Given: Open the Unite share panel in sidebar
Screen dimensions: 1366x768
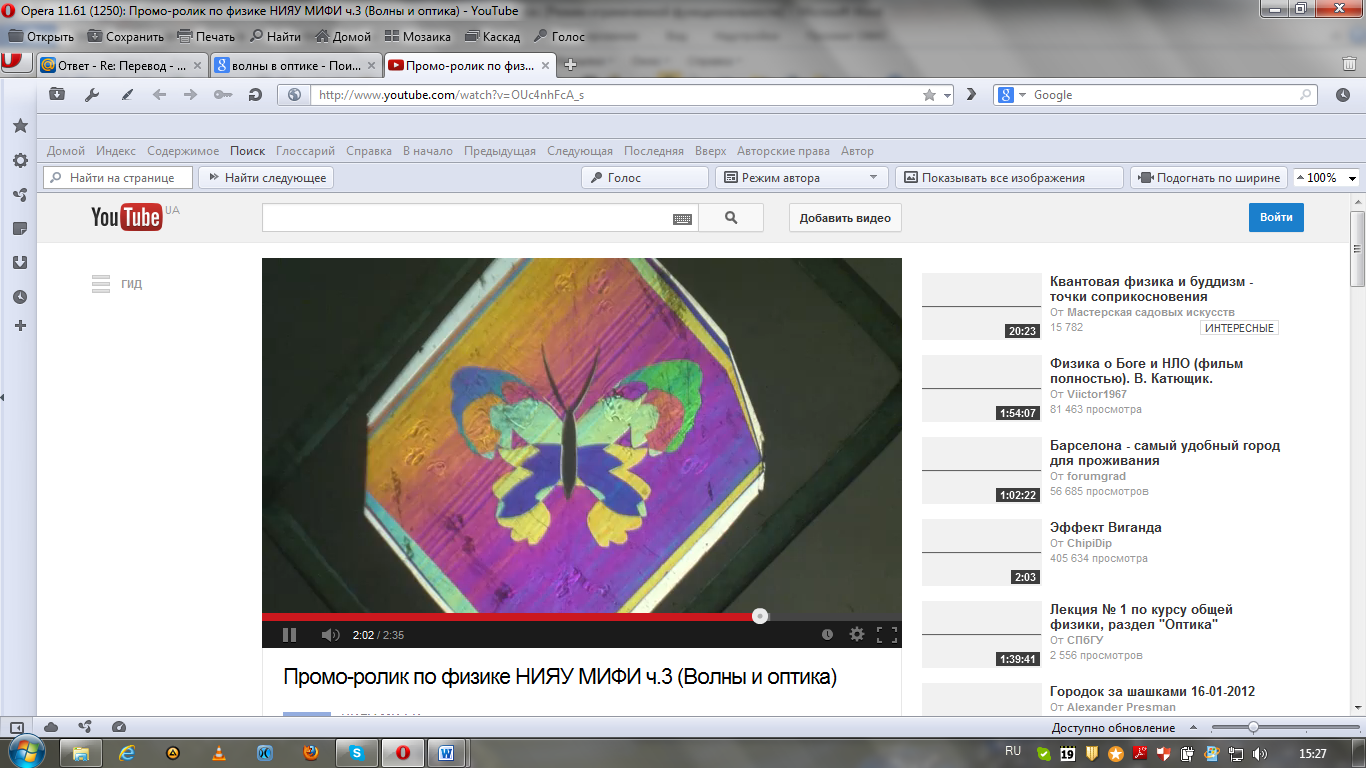Looking at the screenshot, I should click(19, 194).
